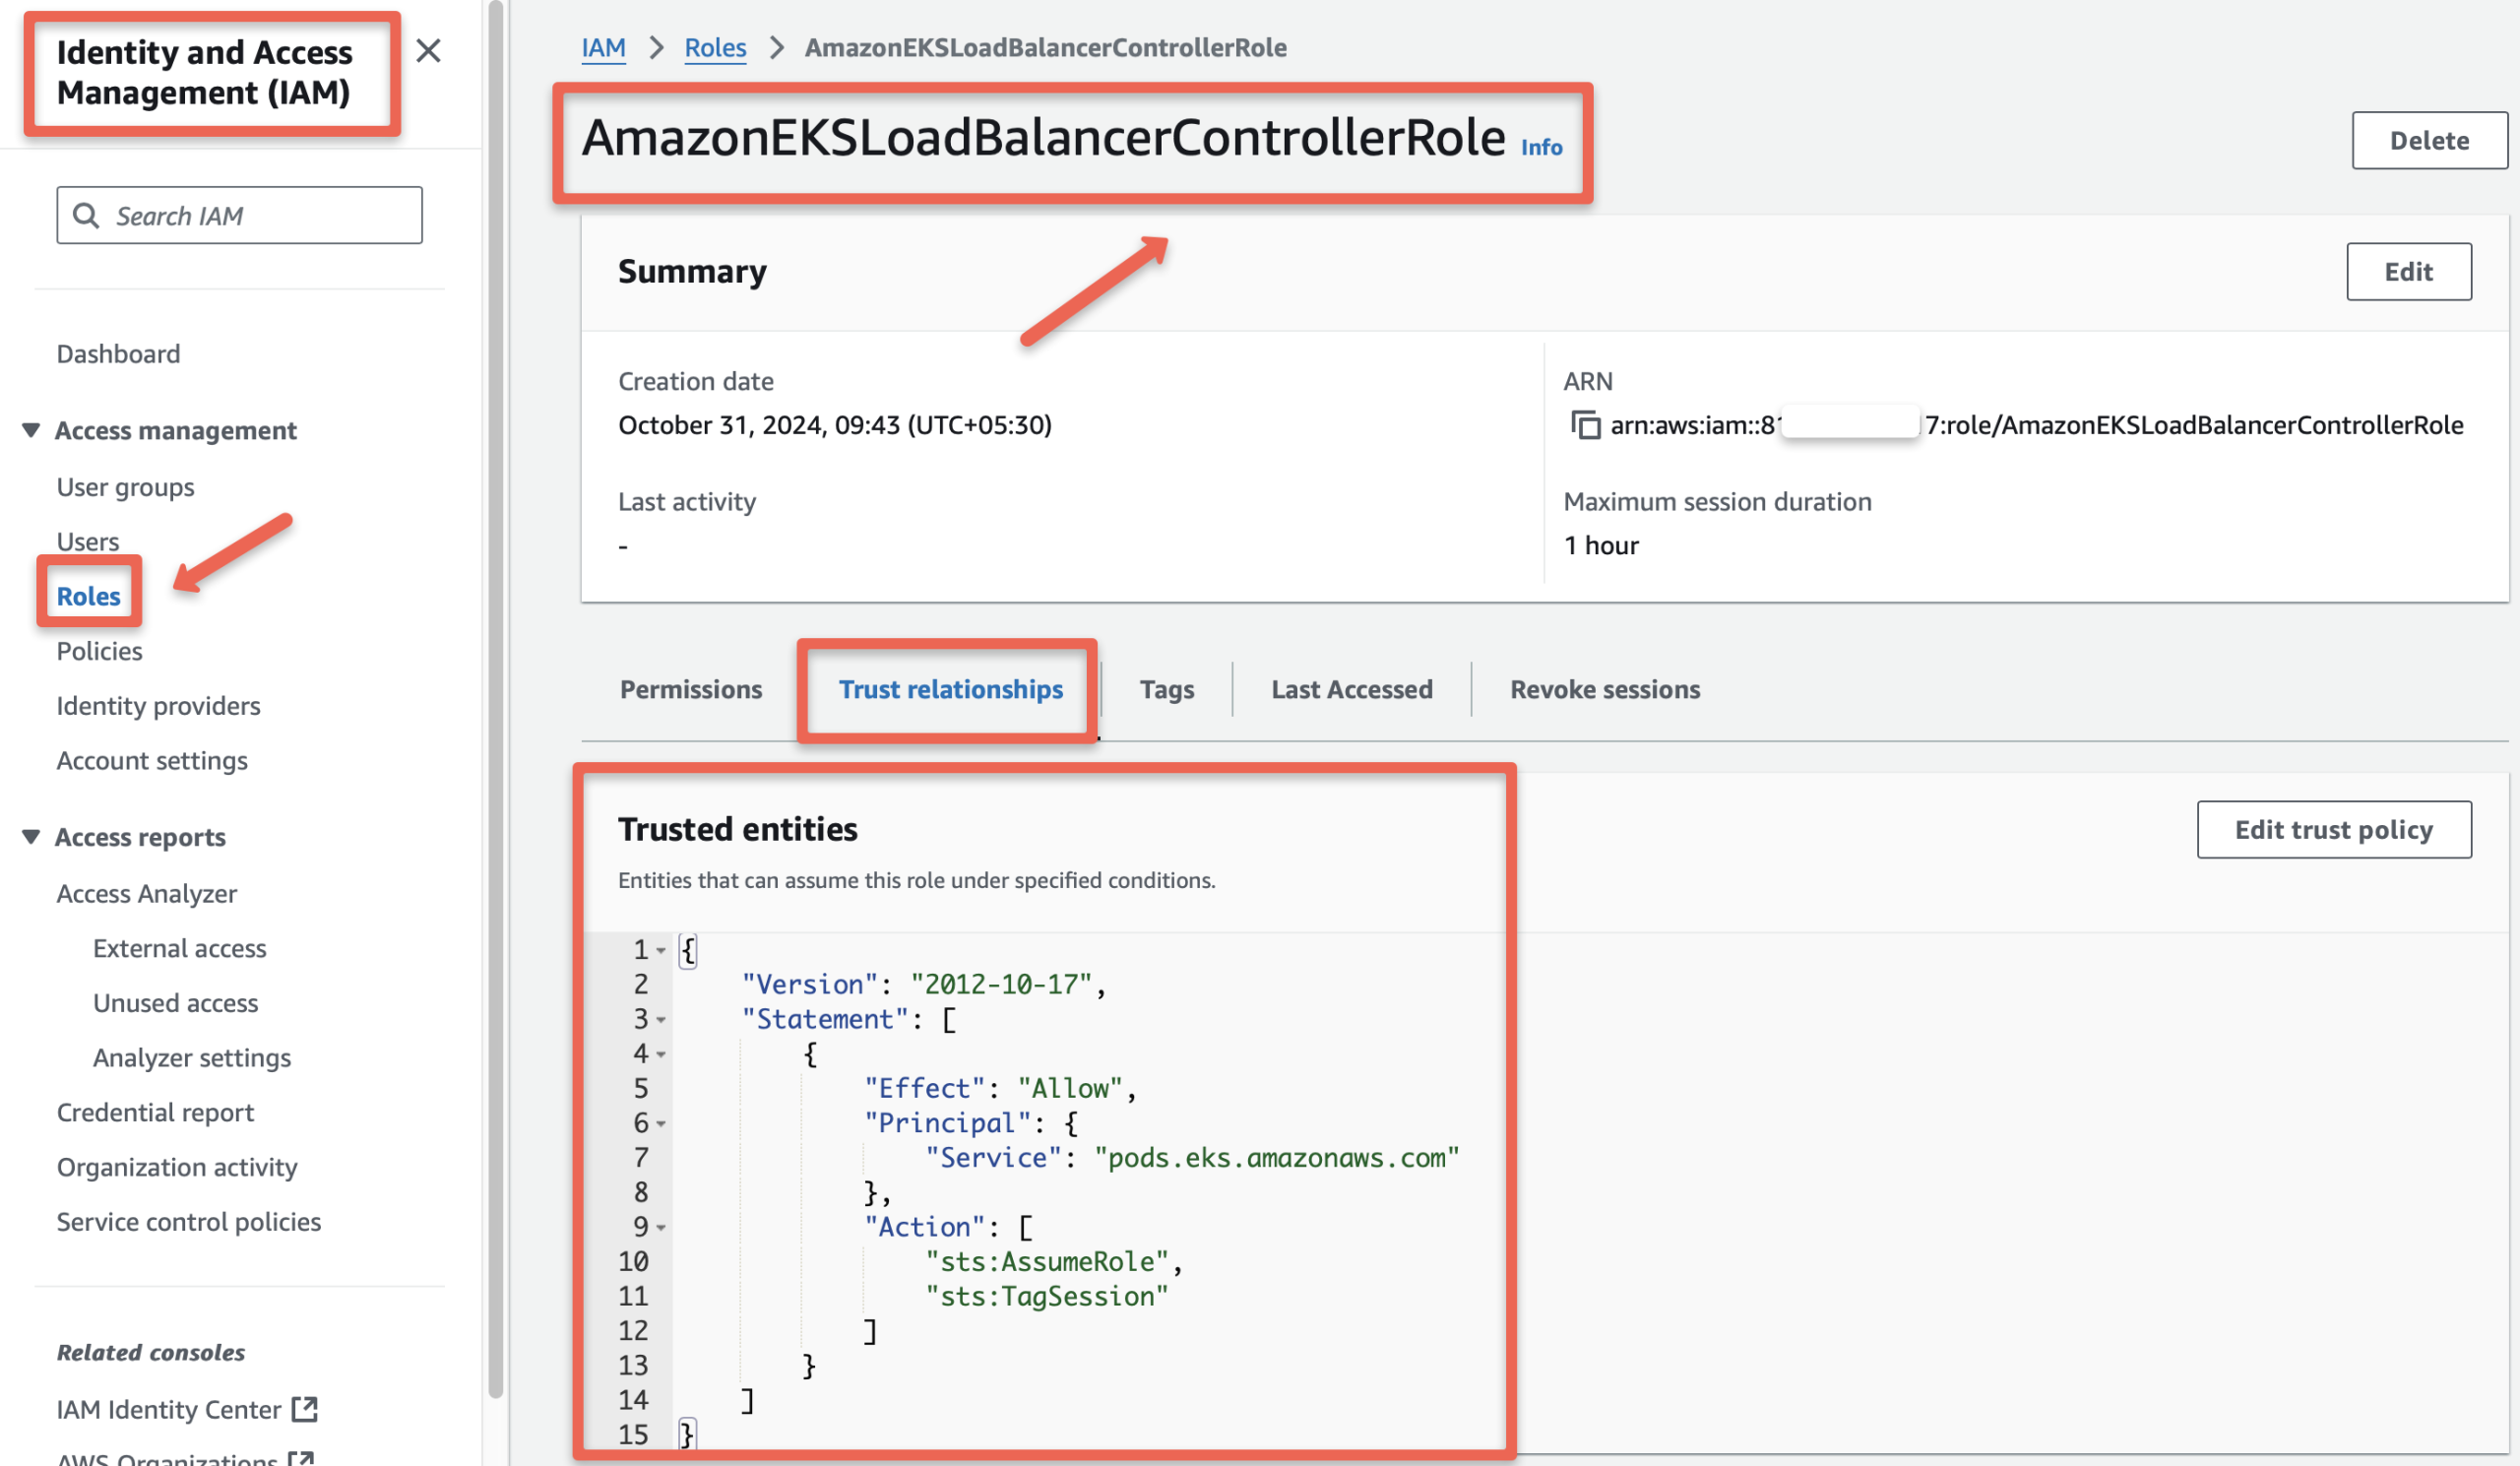Click the Delete button
This screenshot has width=2520, height=1466.
coord(2428,140)
